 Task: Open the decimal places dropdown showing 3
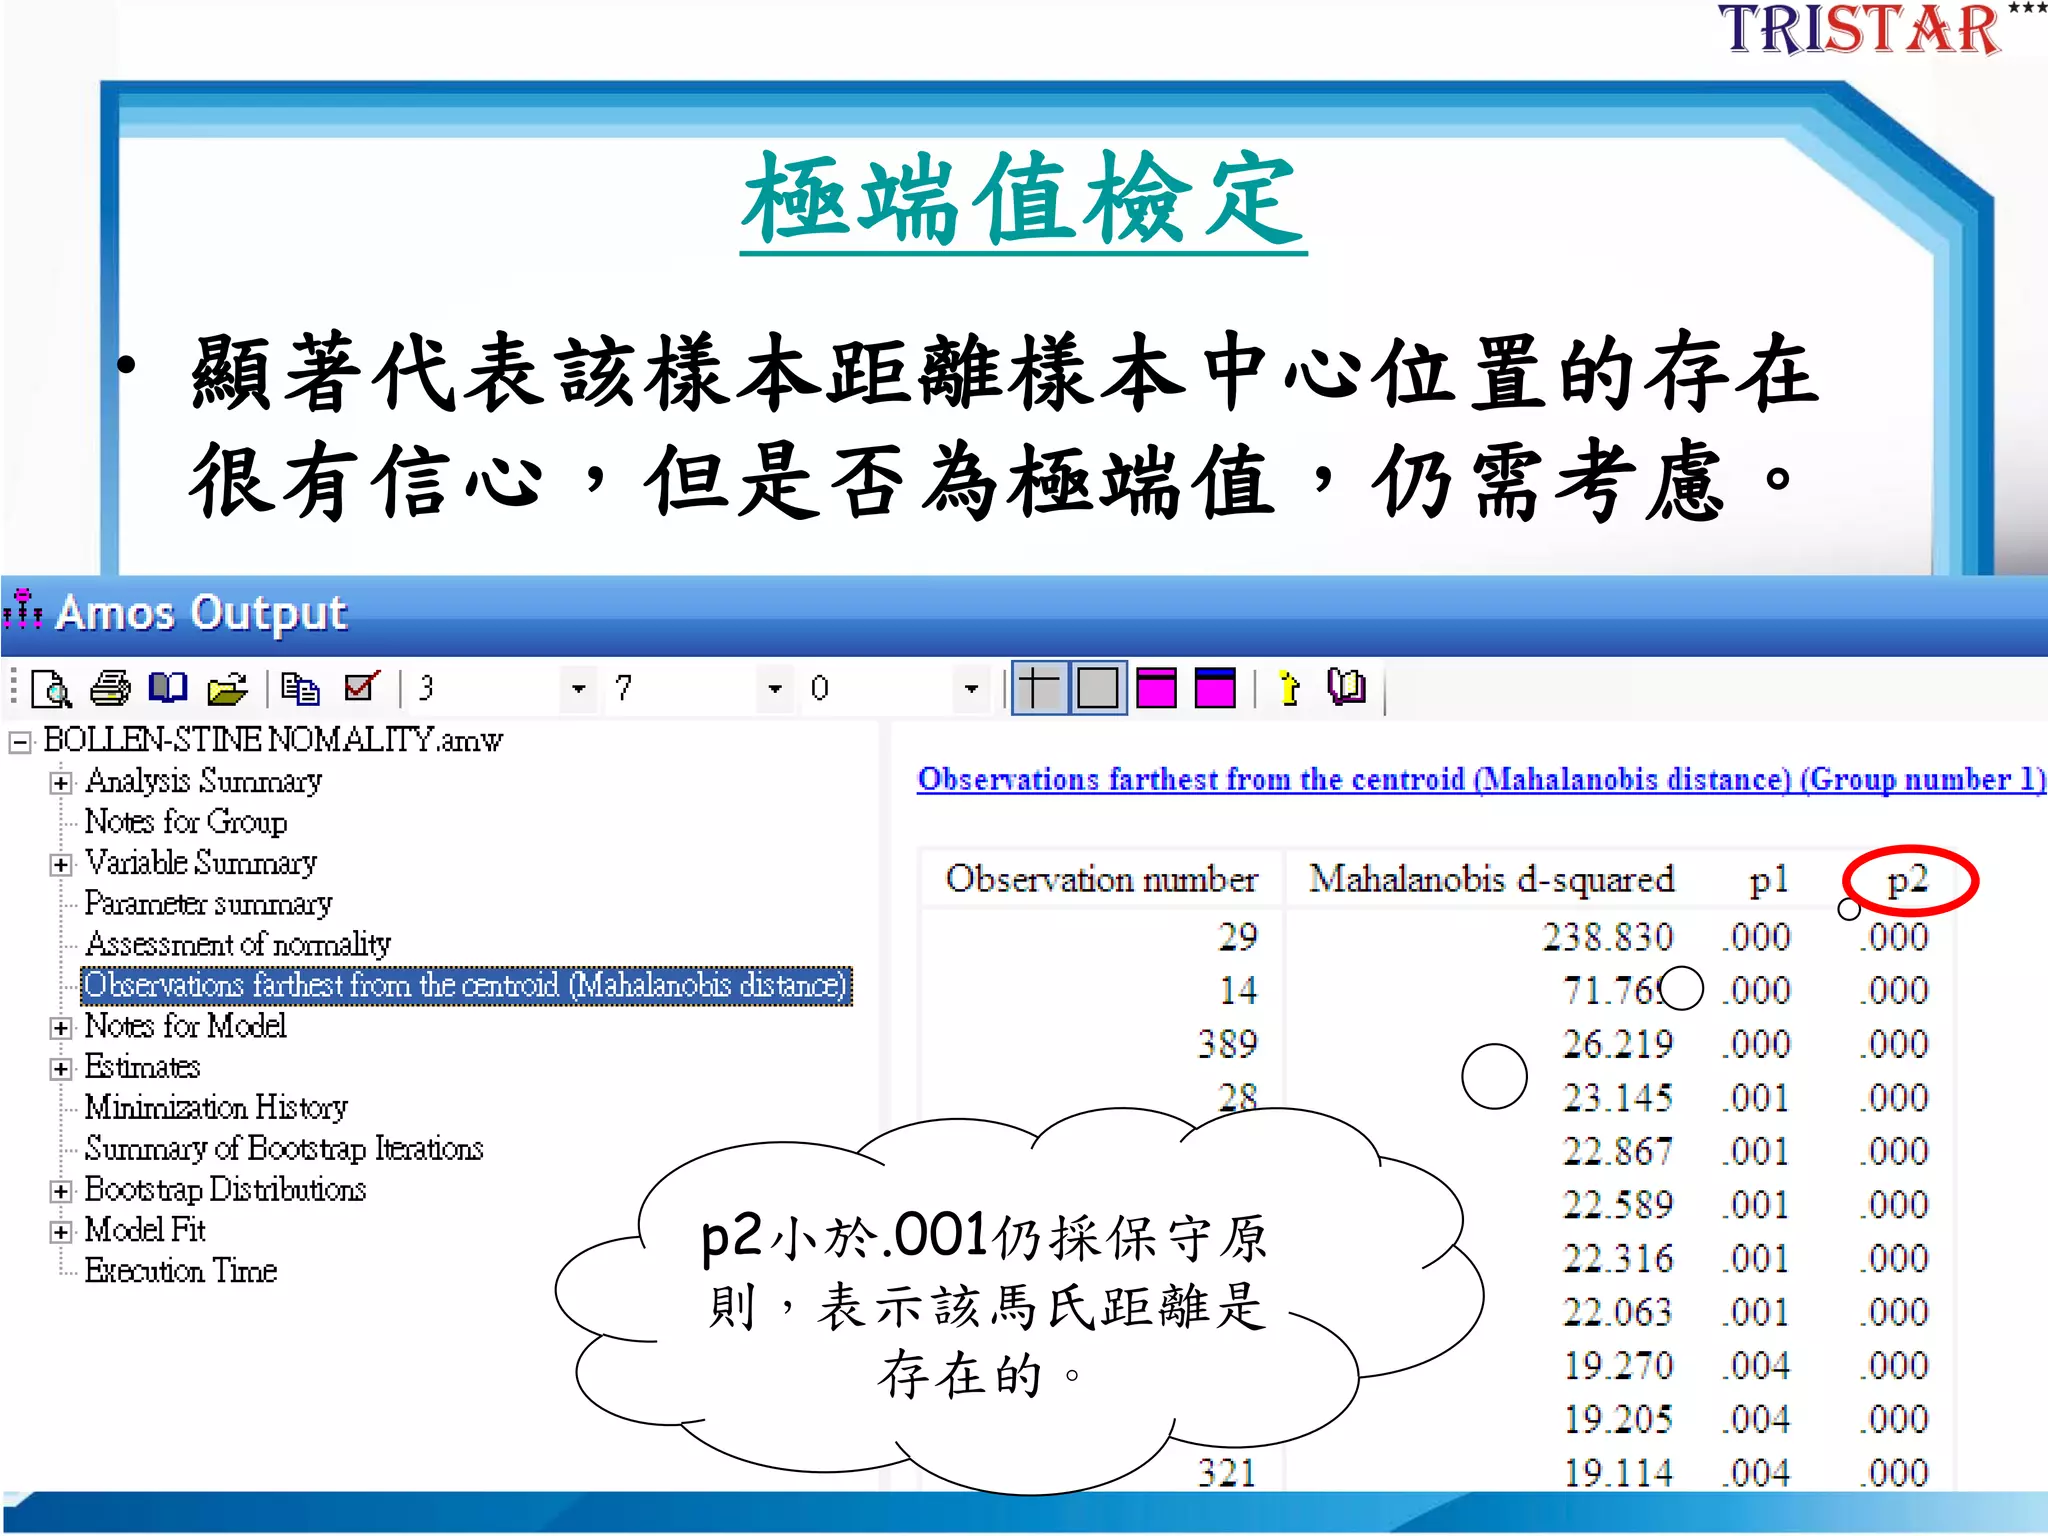(578, 689)
